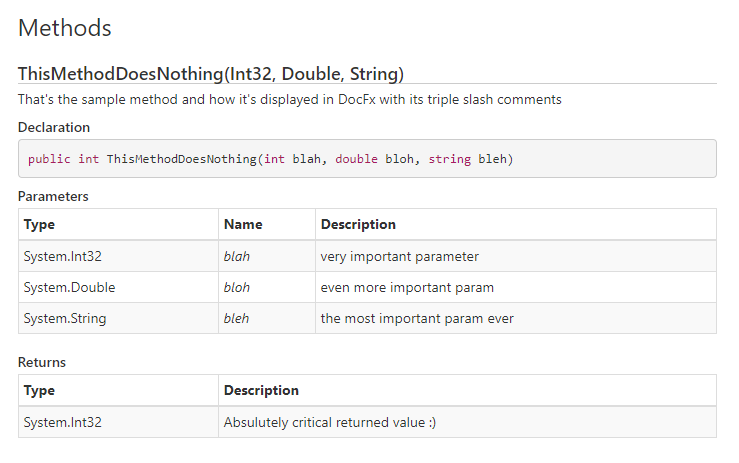Viewport: 739px width, 463px height.
Task: Click the Declaration subheading
Action: (x=54, y=127)
